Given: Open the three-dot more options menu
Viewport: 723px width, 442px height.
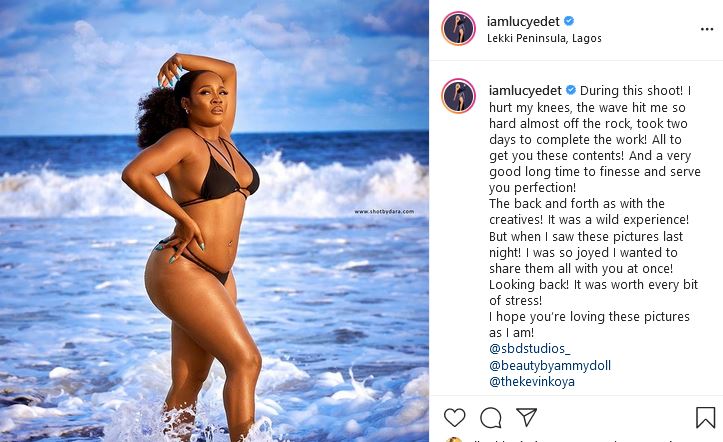Looking at the screenshot, I should pos(707,29).
